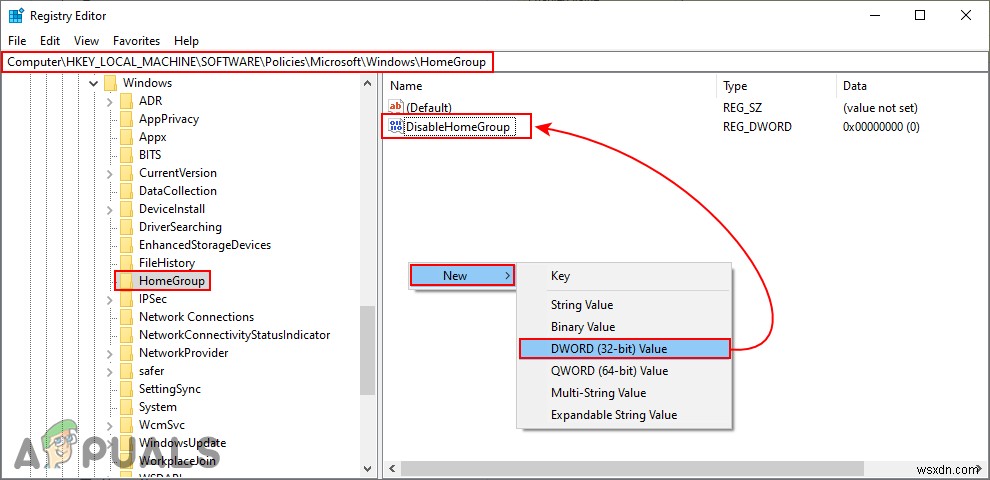990x480 pixels.
Task: Click the tree pane vertical scrollbar thumb
Action: tap(367, 350)
